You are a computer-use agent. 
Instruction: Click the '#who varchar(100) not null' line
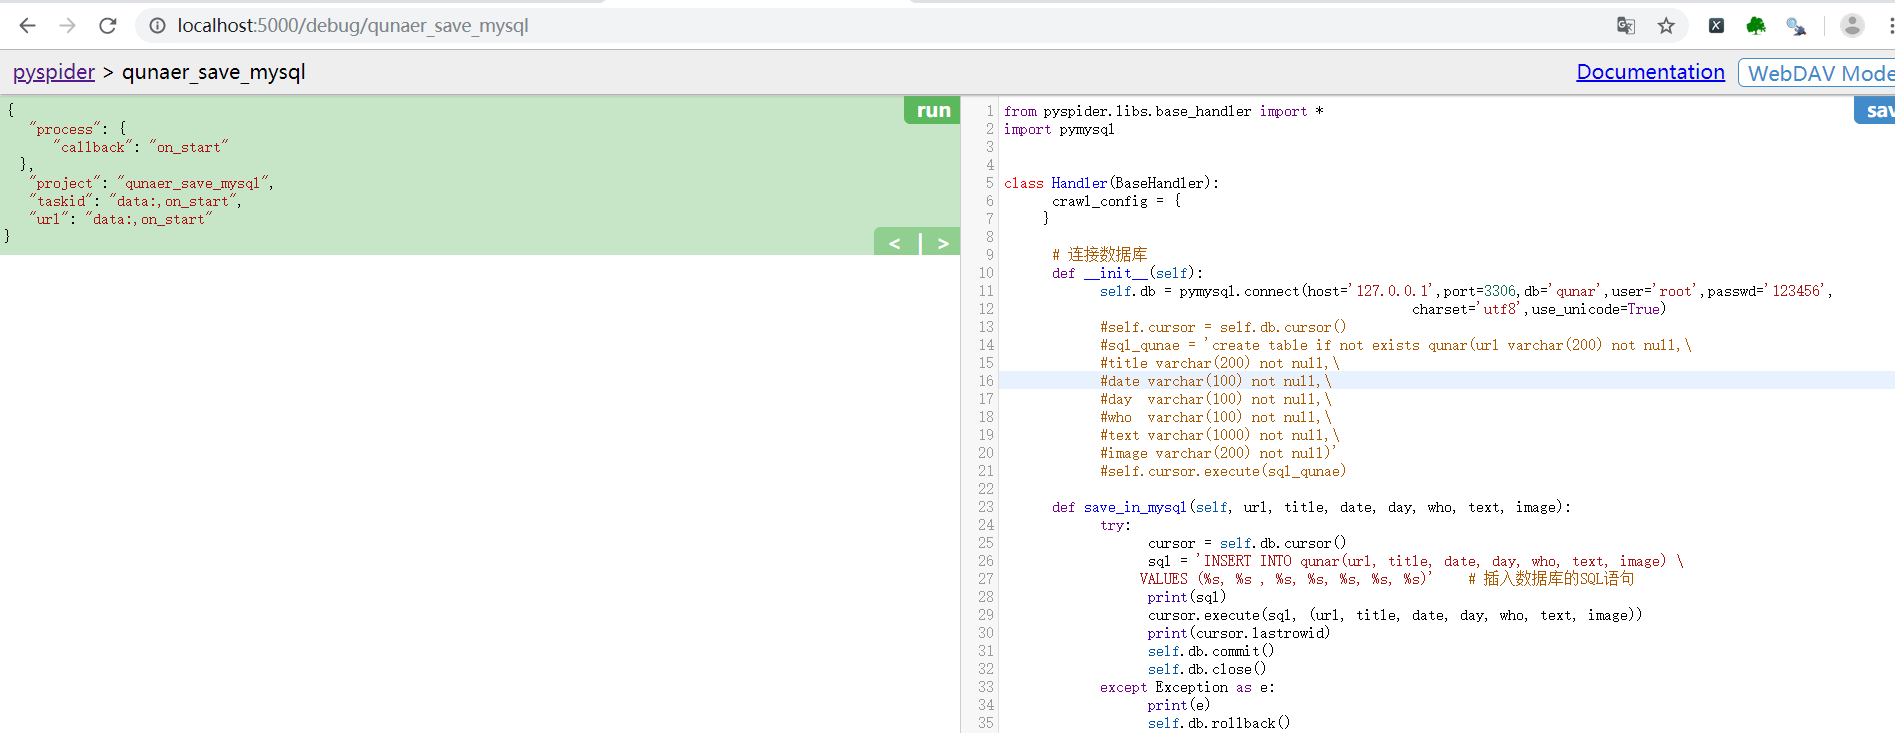coord(1216,417)
